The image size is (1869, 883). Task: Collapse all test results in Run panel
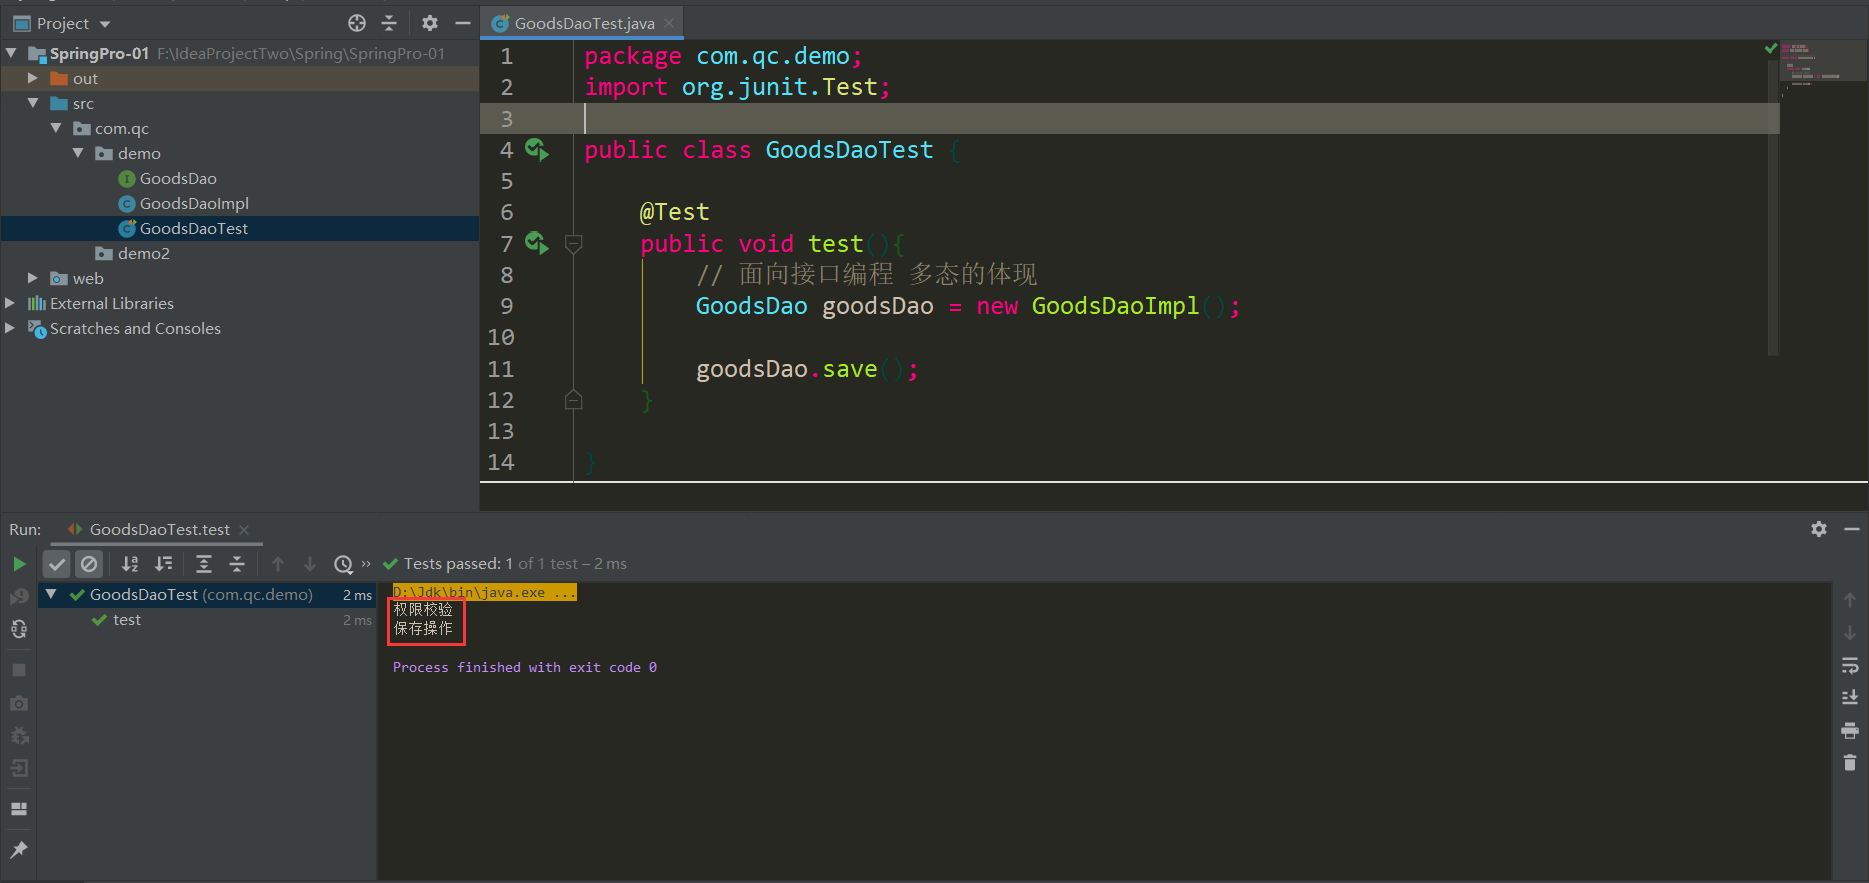coord(237,564)
